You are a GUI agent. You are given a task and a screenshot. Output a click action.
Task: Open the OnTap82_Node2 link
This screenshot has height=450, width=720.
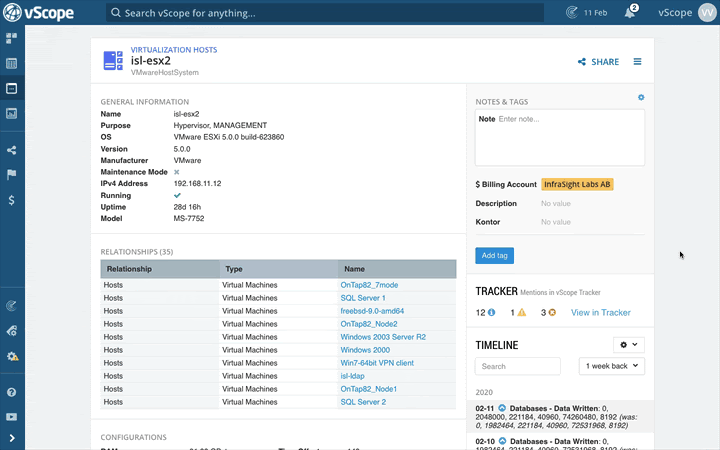tap(369, 324)
